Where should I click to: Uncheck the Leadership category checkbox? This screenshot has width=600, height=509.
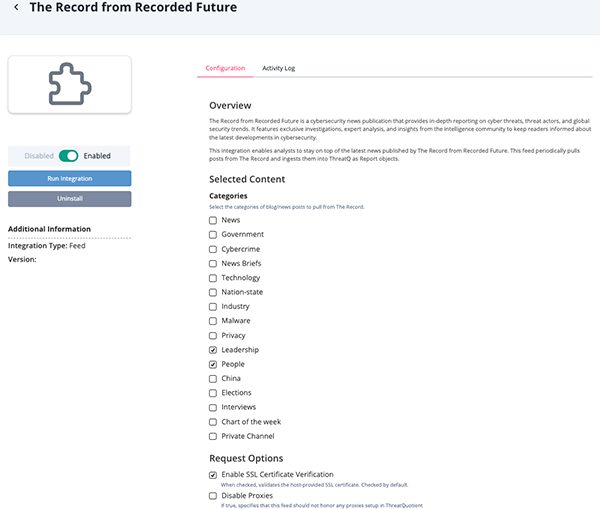213,350
